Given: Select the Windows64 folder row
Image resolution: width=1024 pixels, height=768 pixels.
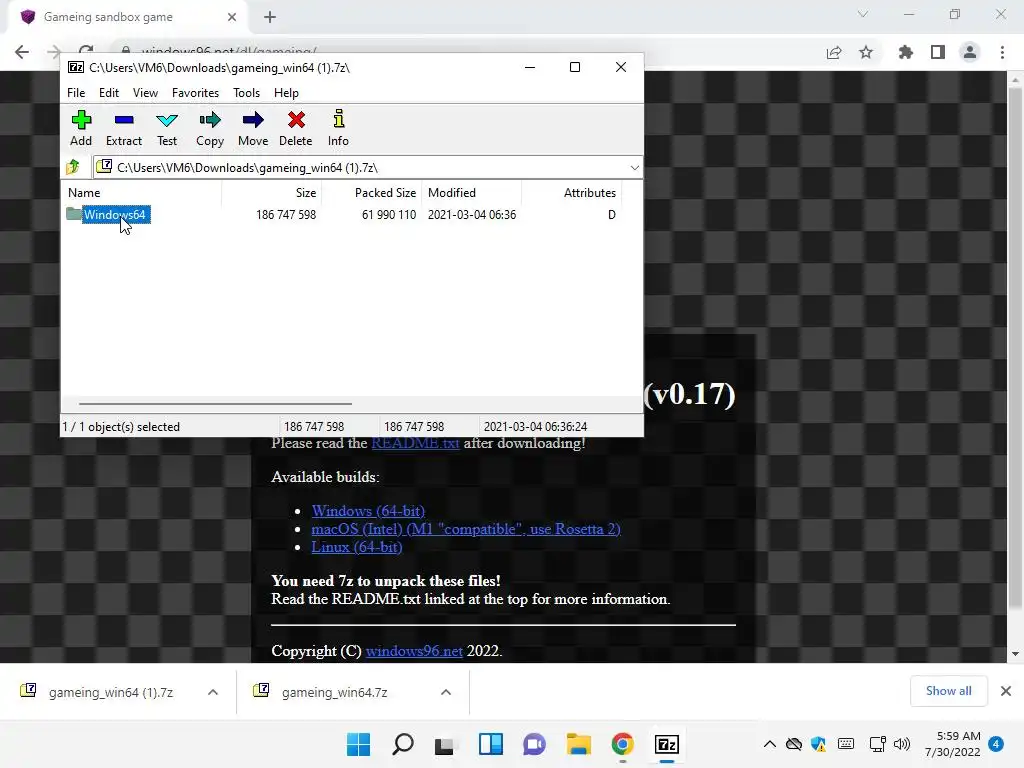Looking at the screenshot, I should point(342,215).
